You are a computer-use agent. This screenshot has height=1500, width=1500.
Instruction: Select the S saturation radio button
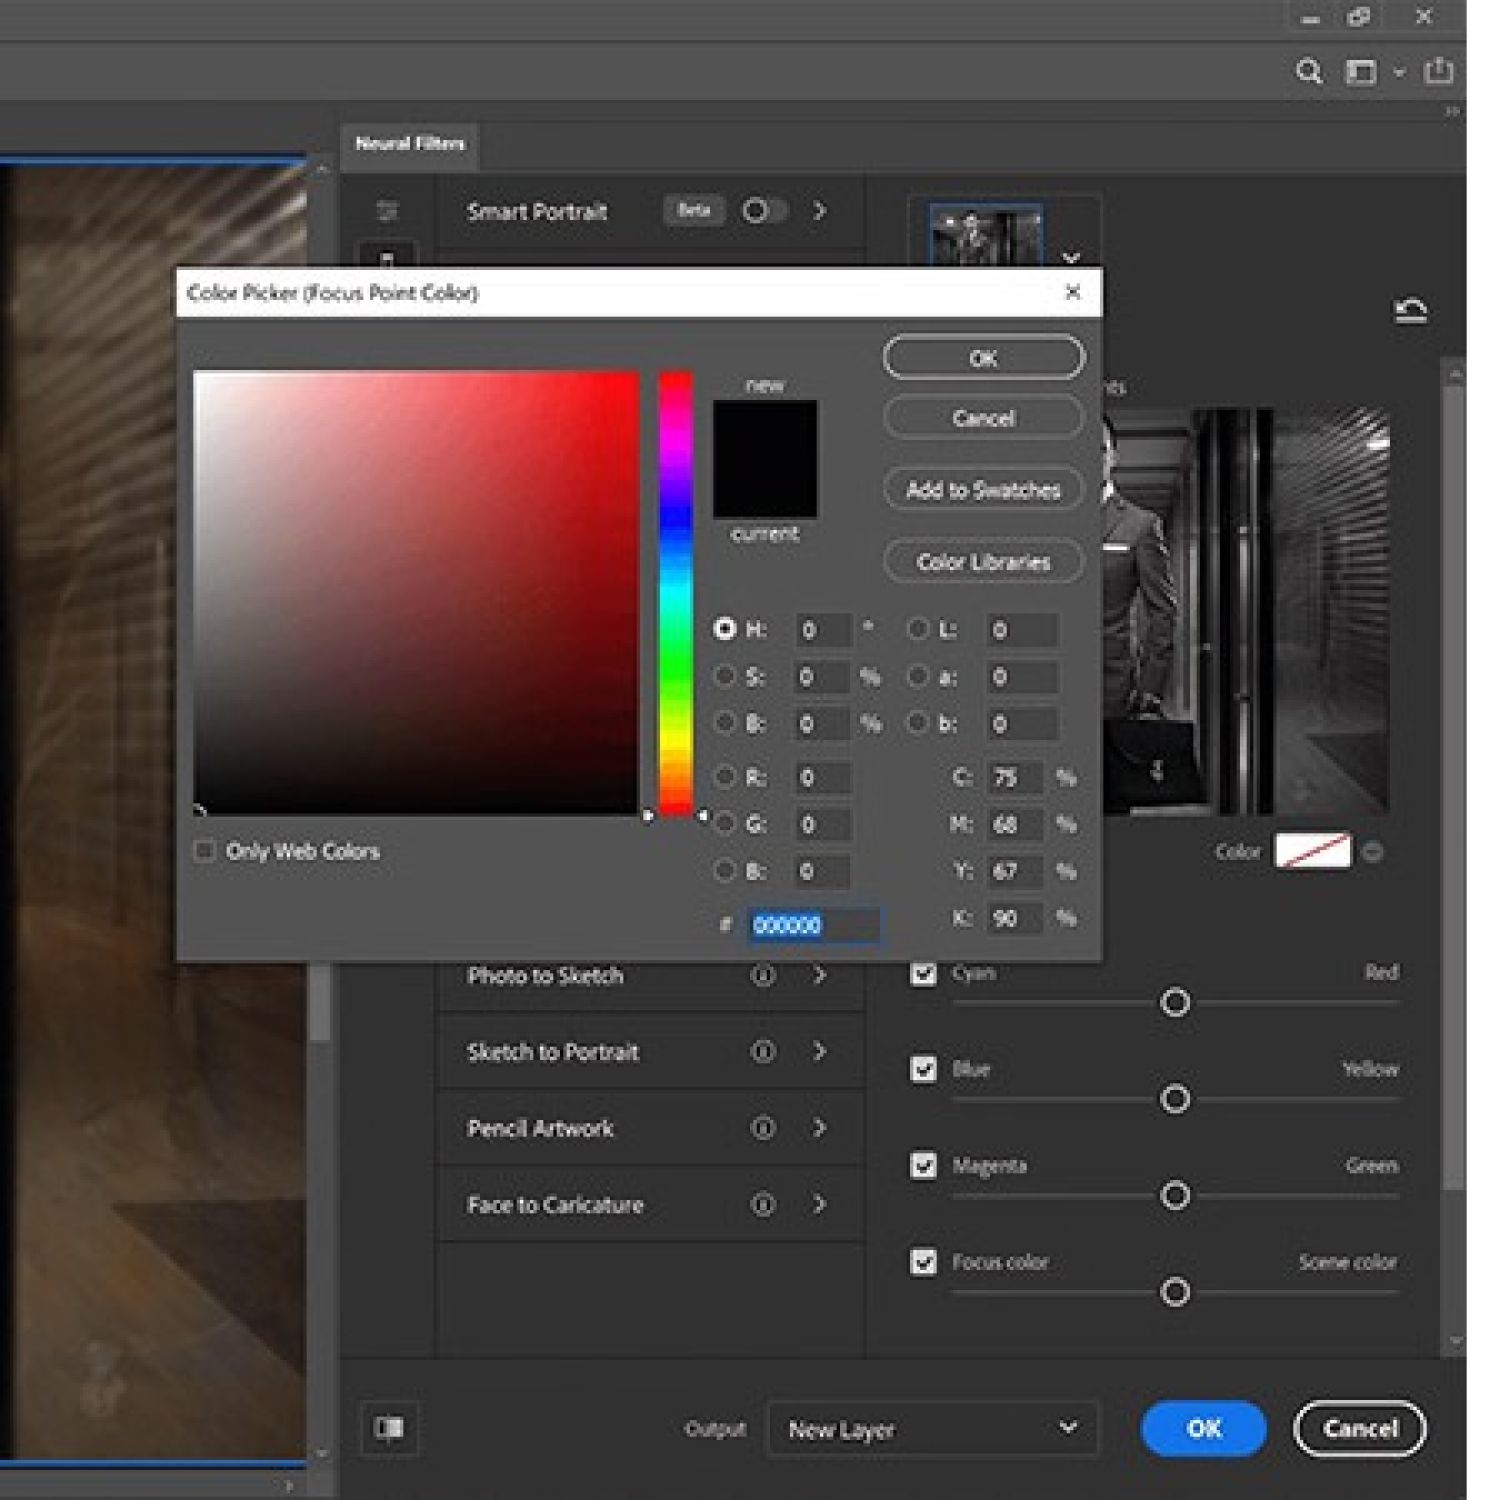pos(725,677)
